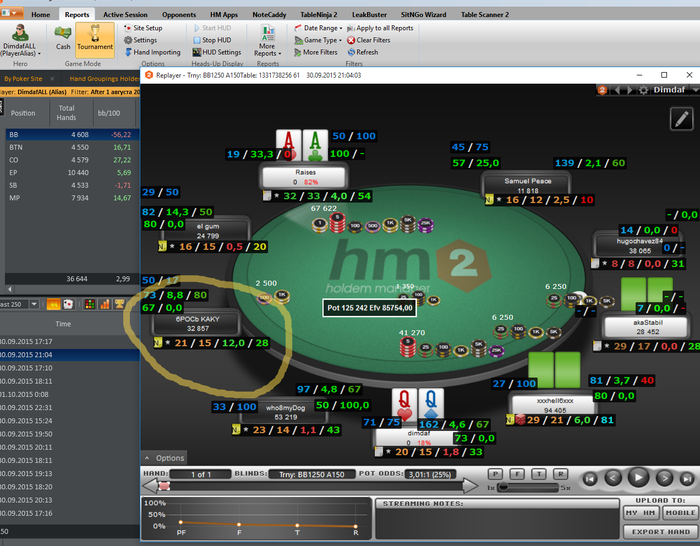700x546 pixels.
Task: Skip to the last action of the hand
Action: [687, 479]
